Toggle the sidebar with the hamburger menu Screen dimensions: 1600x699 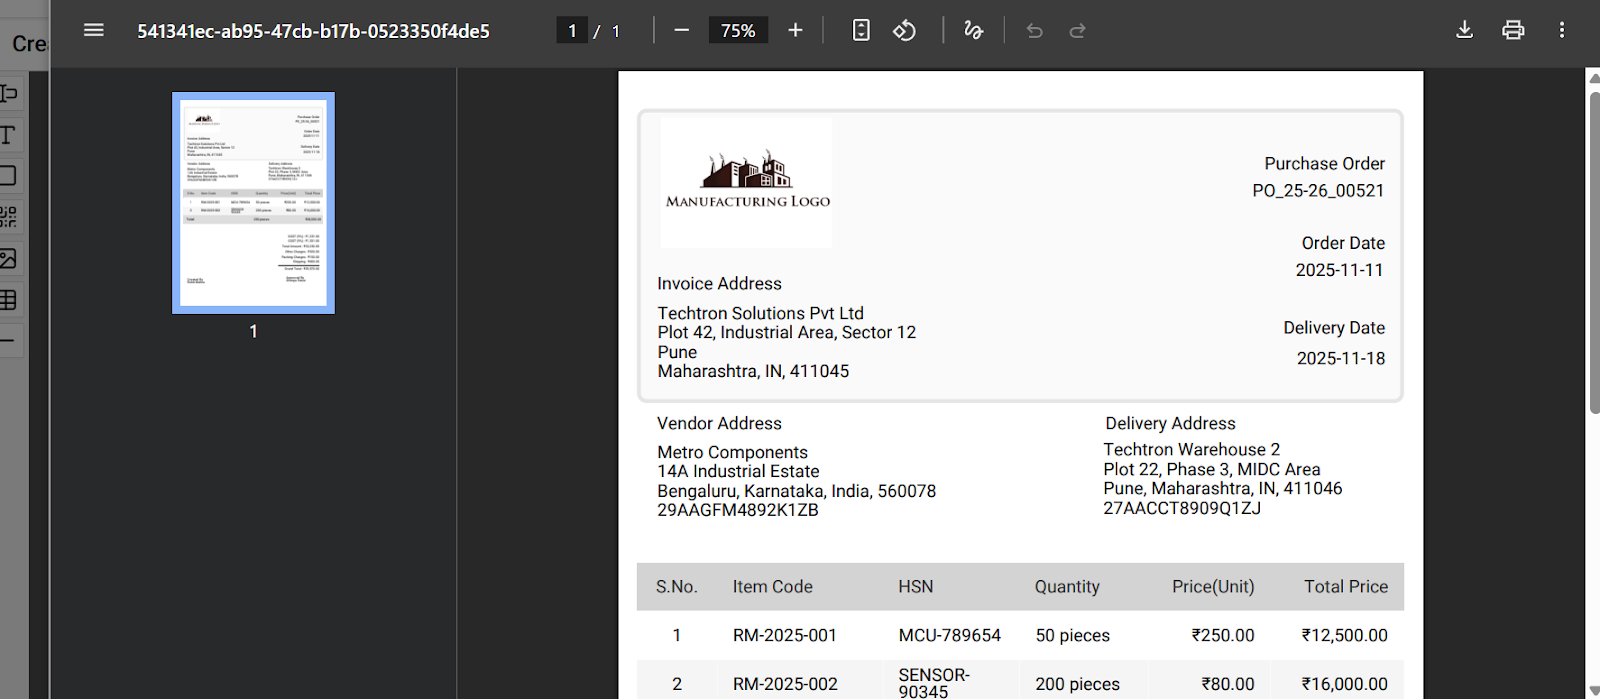[94, 30]
